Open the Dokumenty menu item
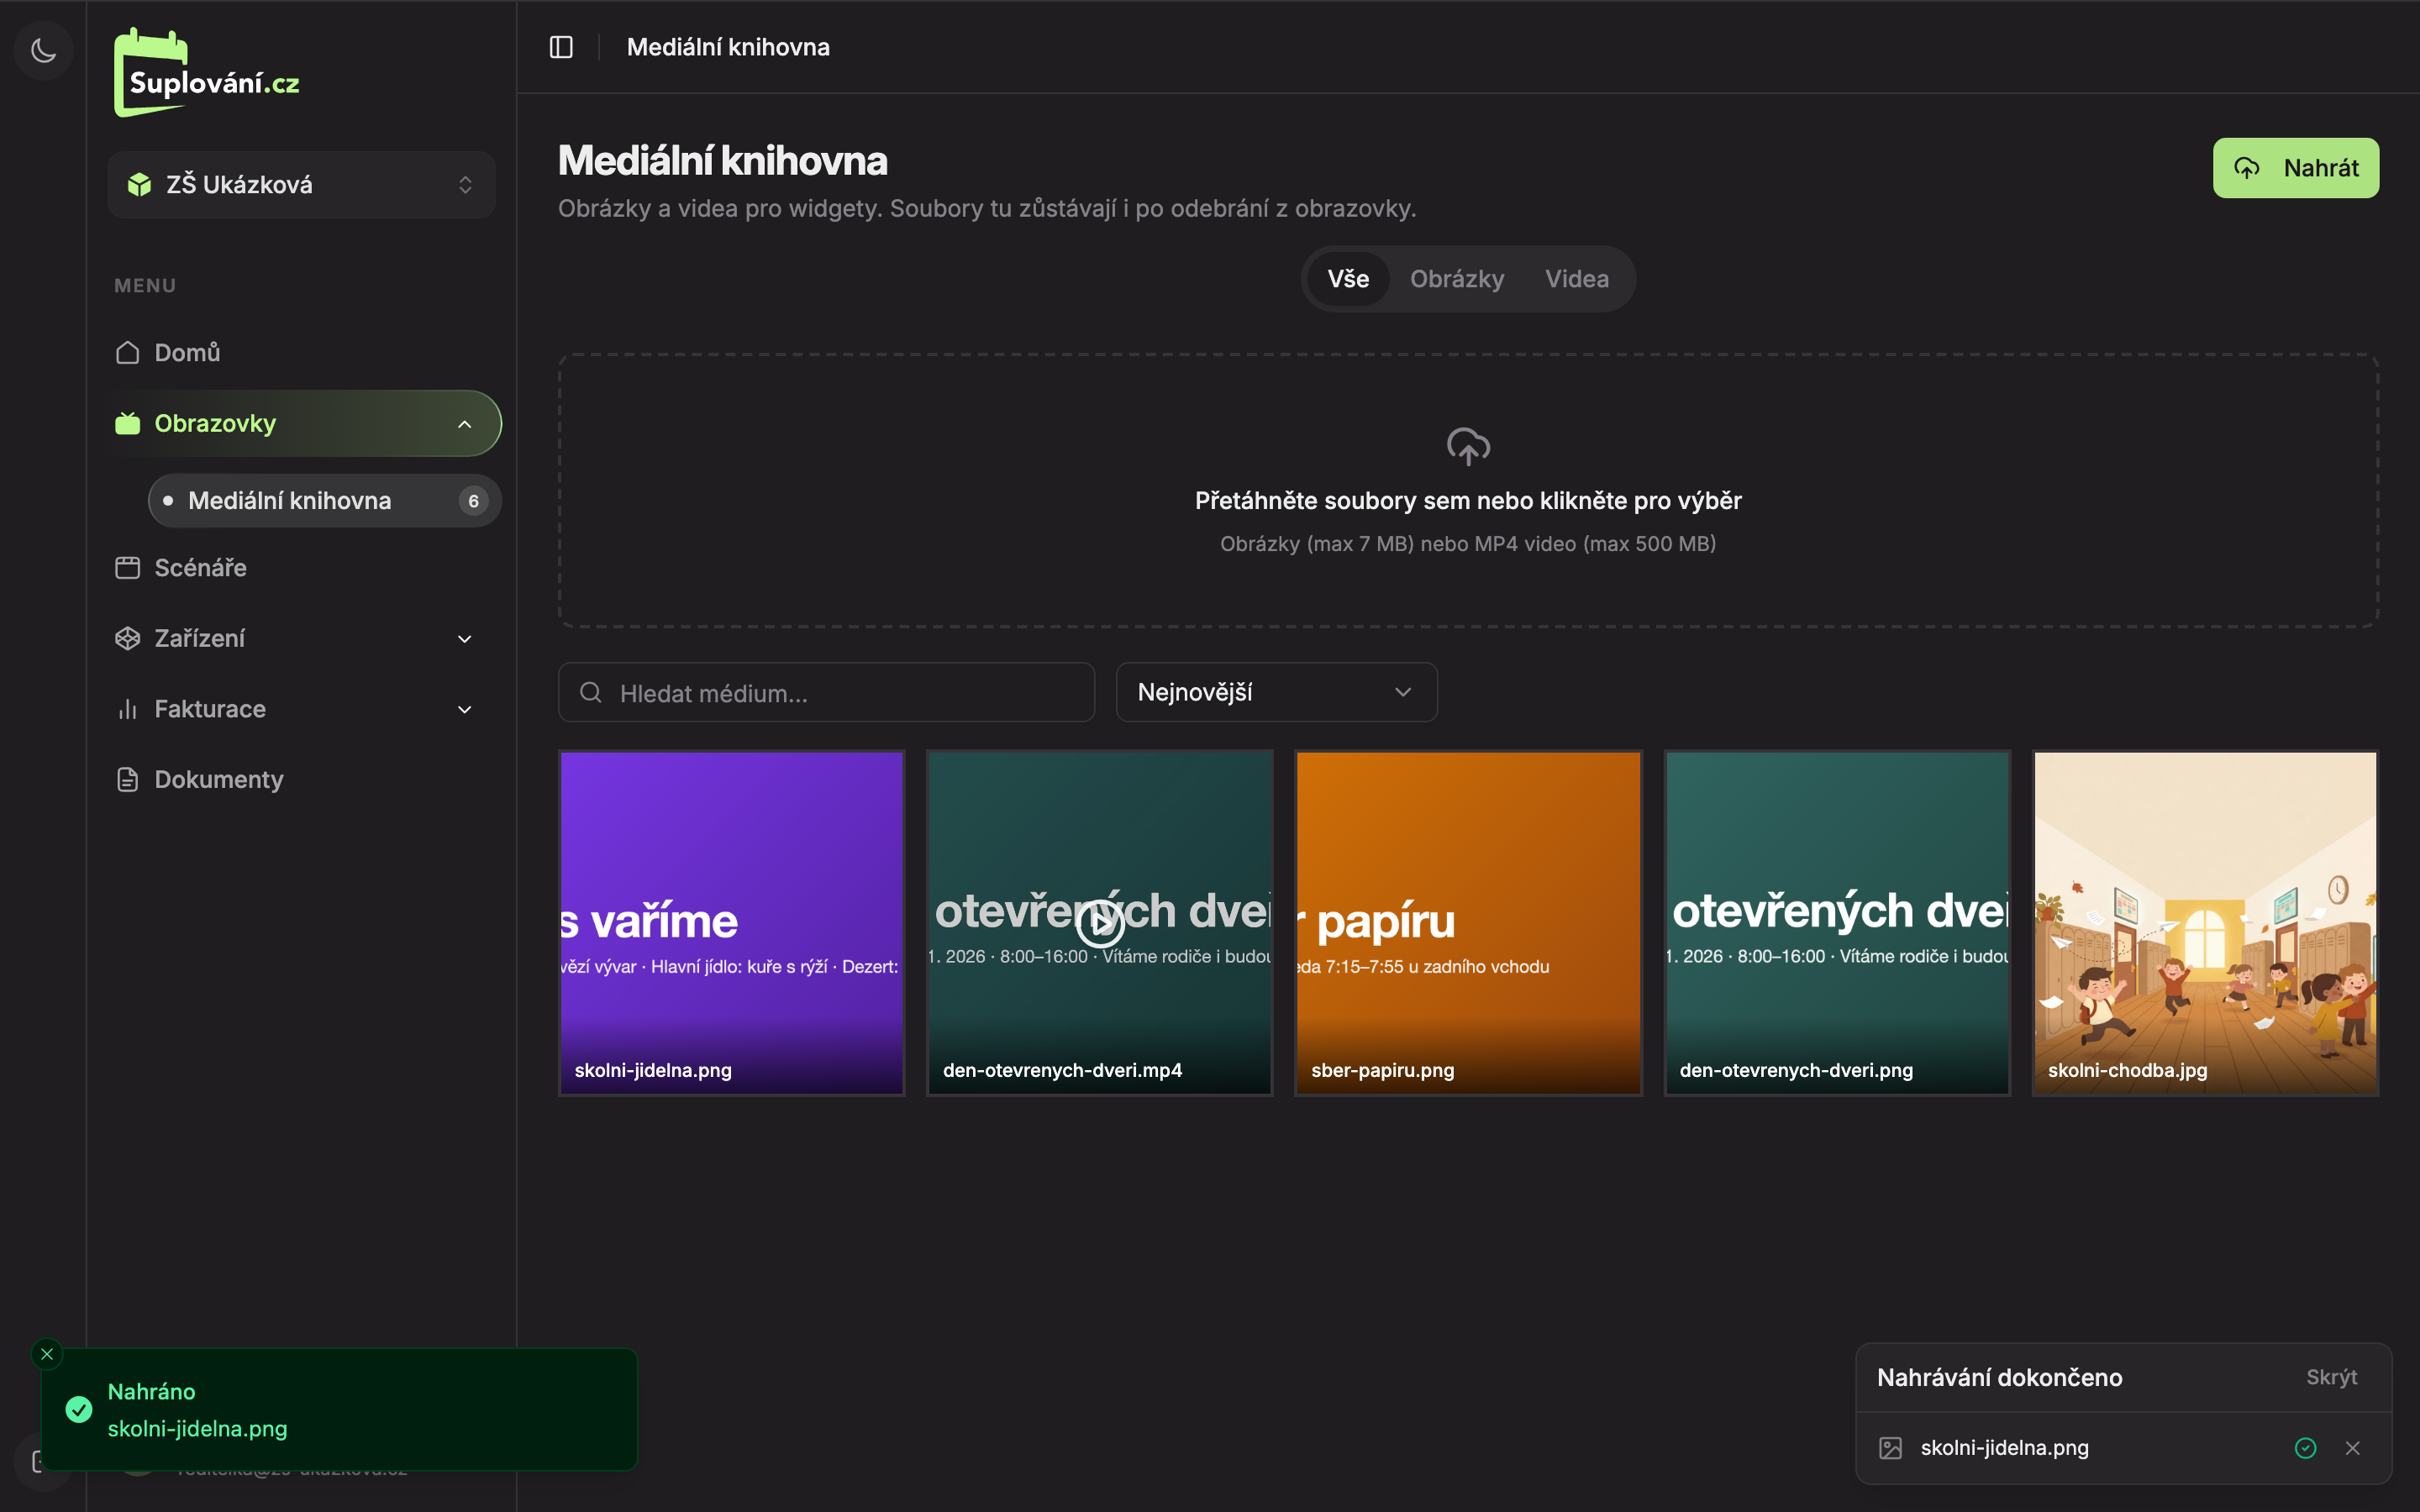The height and width of the screenshot is (1512, 2420). [301, 779]
